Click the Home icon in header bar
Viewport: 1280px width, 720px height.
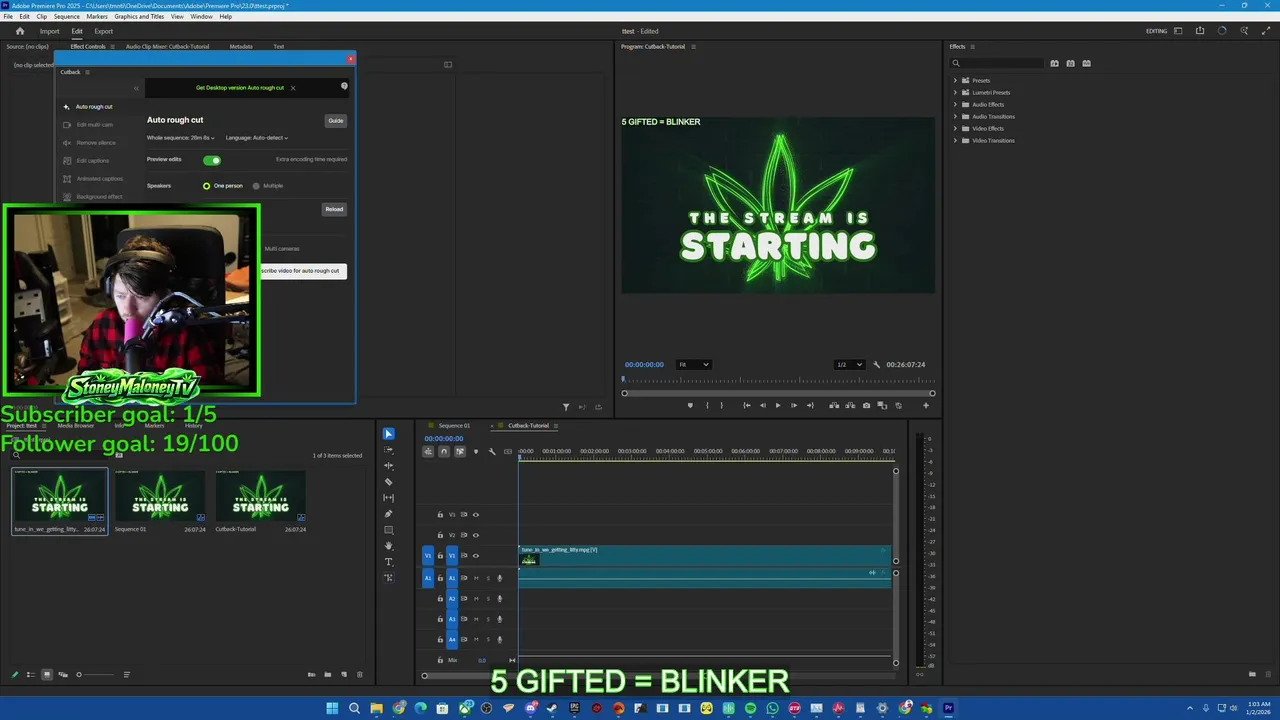click(19, 31)
